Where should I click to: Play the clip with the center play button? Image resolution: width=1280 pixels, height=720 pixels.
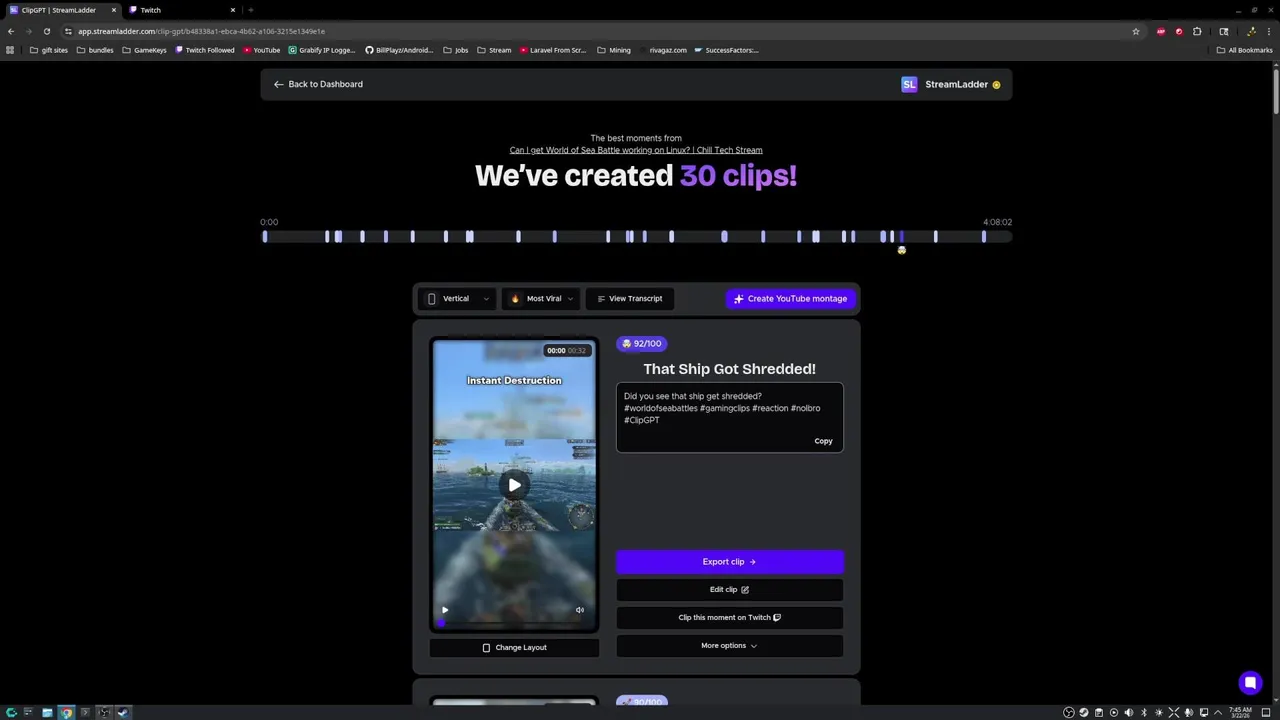click(514, 485)
